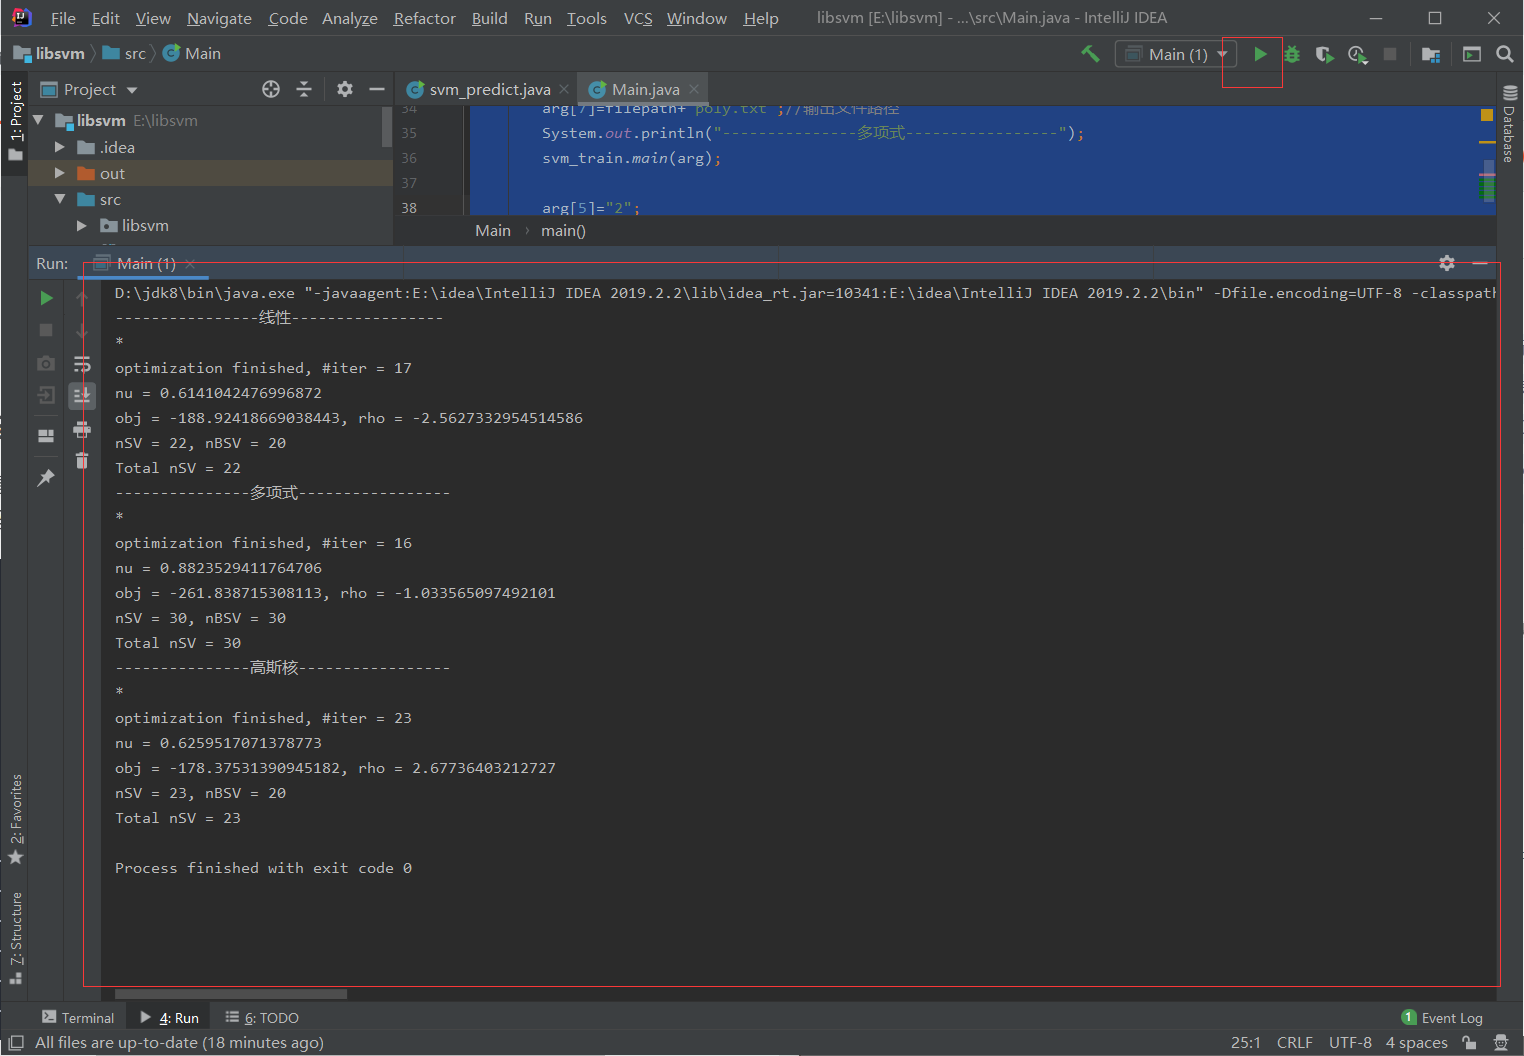Viewport: 1524px width, 1056px height.
Task: Expand the .idea folder
Action: tap(59, 147)
